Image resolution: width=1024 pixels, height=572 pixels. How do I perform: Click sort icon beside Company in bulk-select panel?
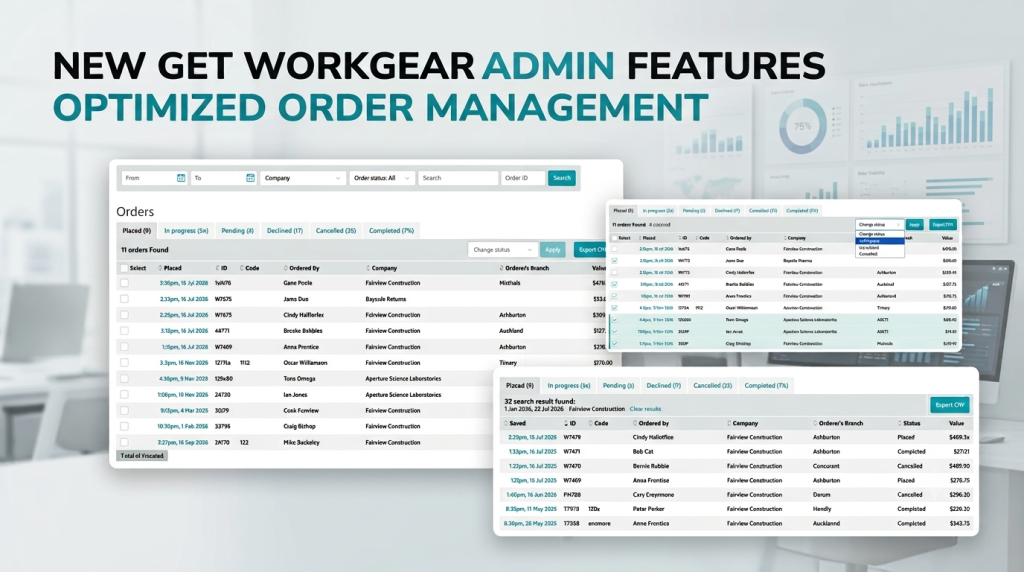(784, 238)
